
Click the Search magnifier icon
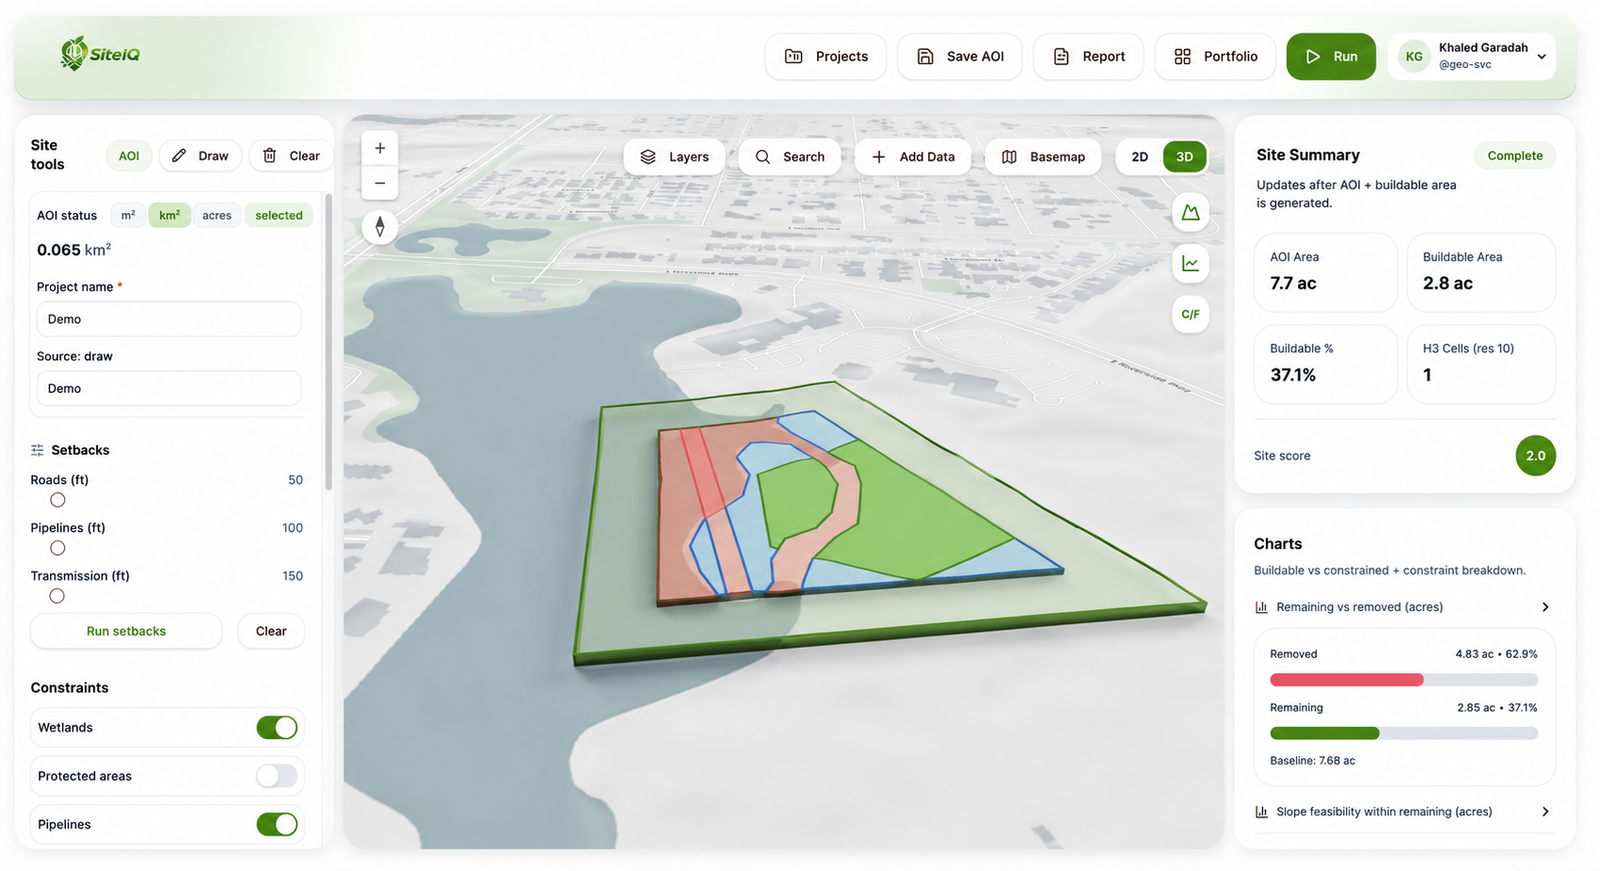coord(763,157)
